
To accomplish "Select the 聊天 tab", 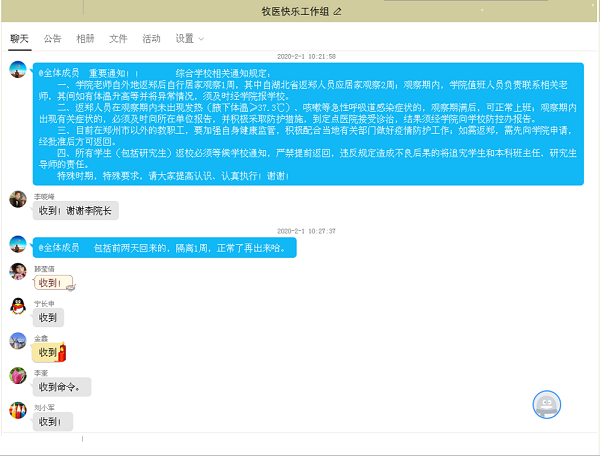I will pos(20,39).
